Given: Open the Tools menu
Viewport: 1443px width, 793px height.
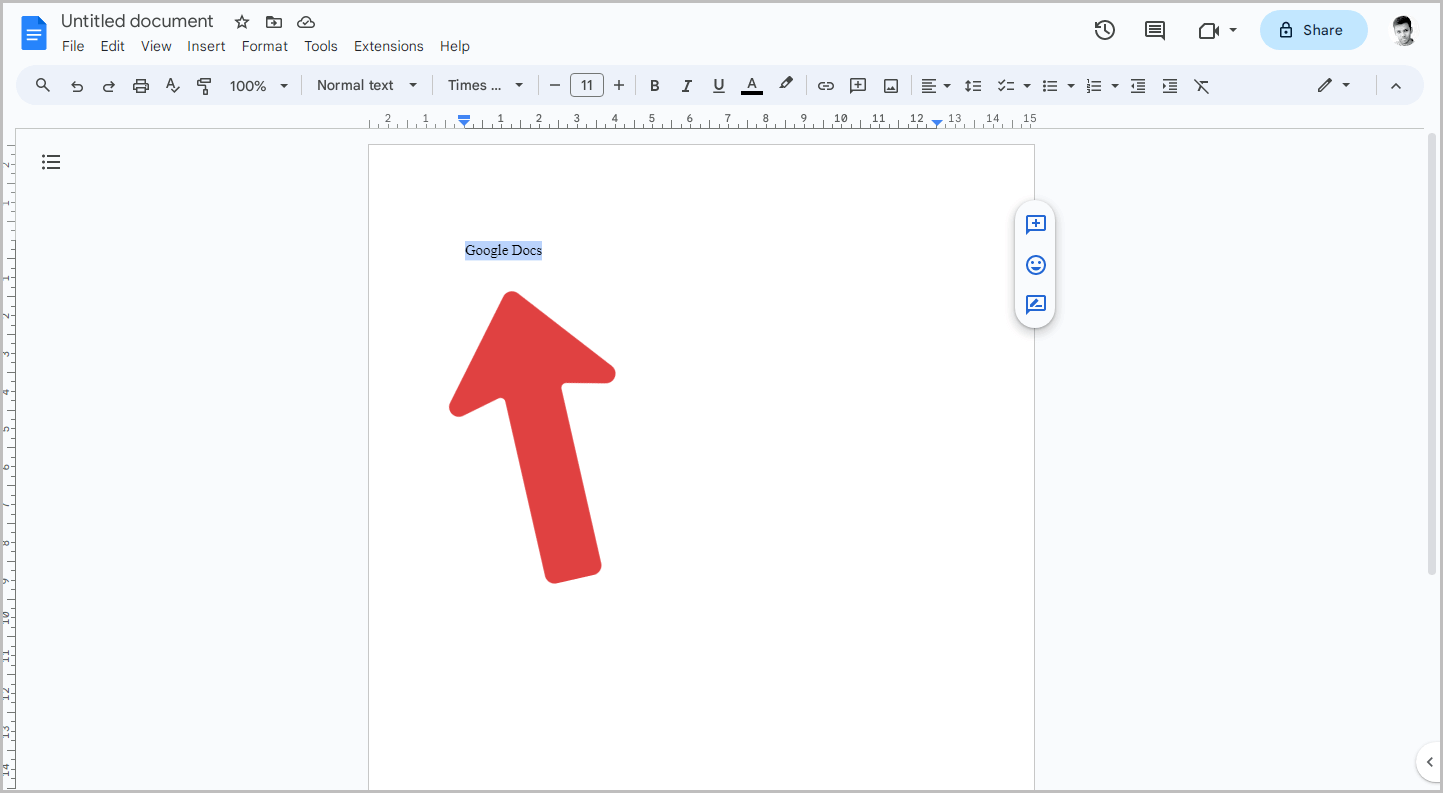Looking at the screenshot, I should (x=321, y=46).
